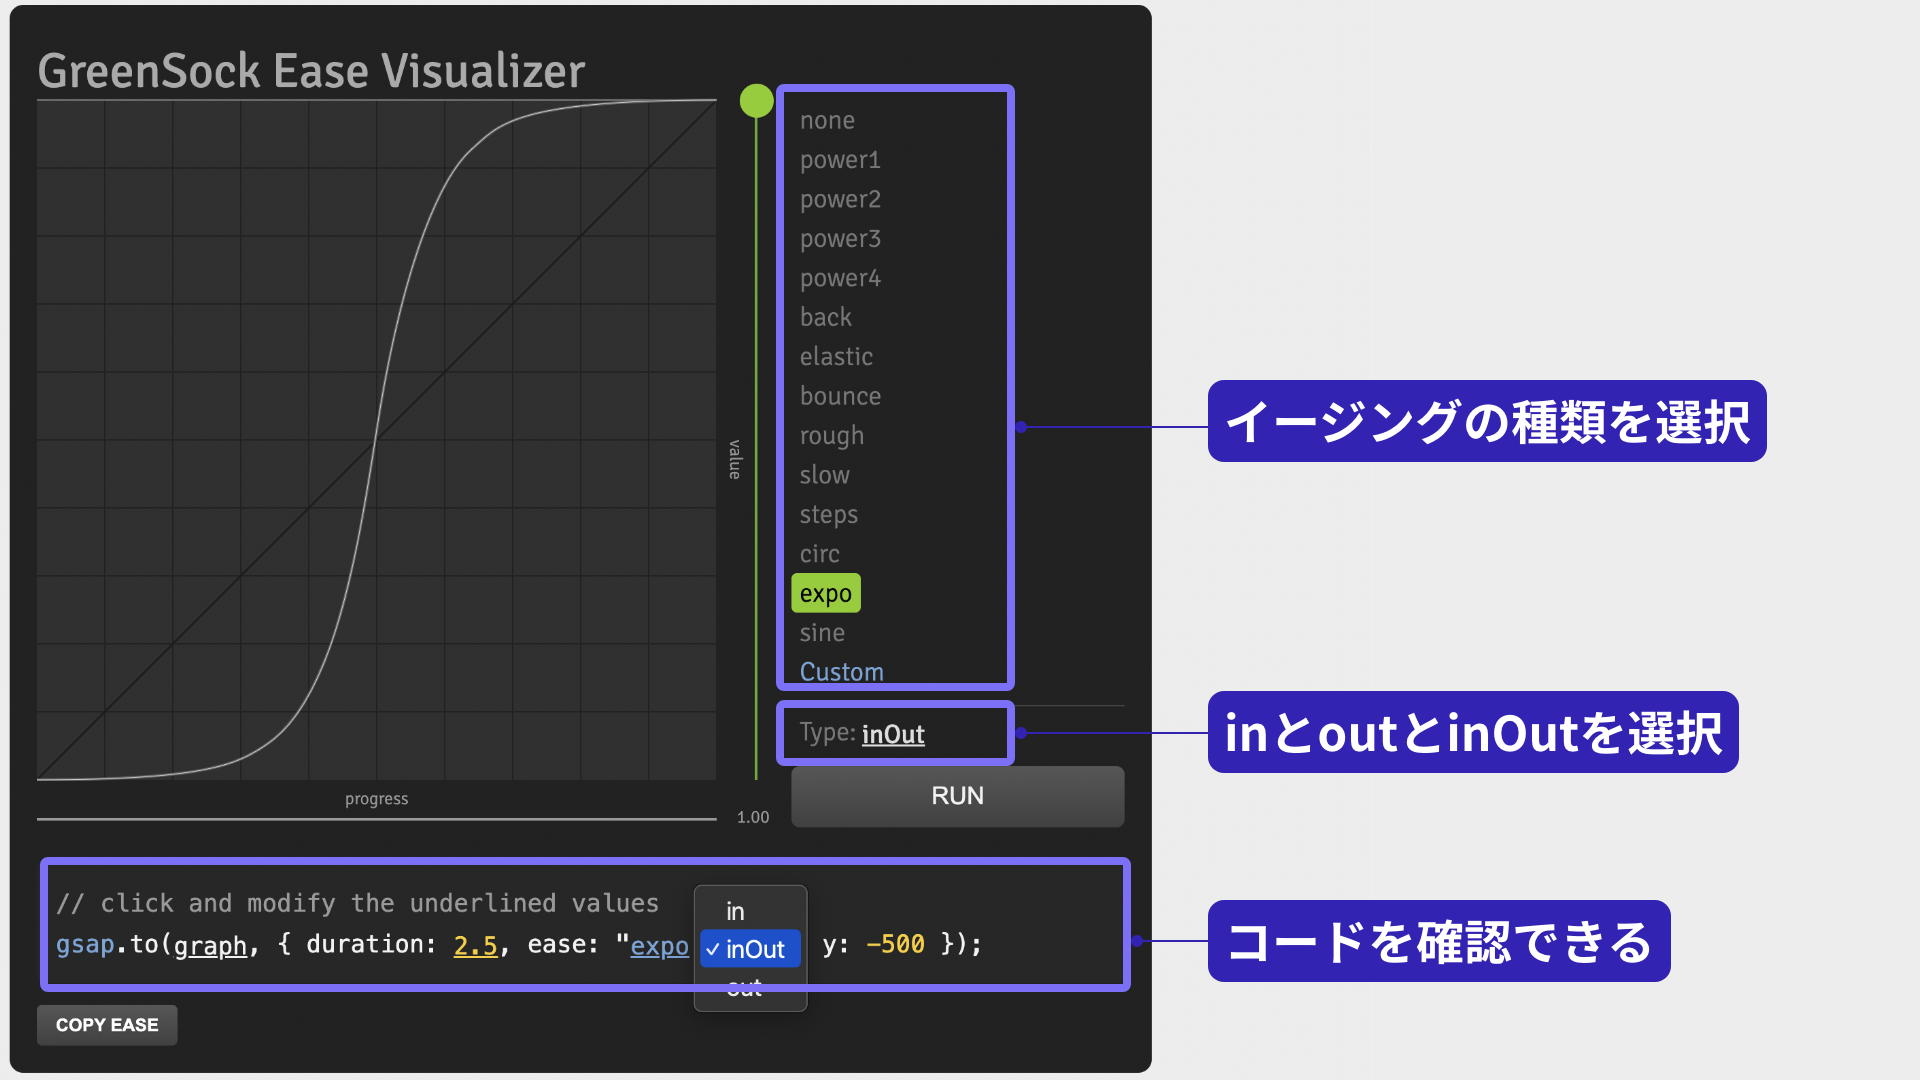This screenshot has height=1080, width=1920.
Task: Pick the back ease
Action: coord(826,318)
